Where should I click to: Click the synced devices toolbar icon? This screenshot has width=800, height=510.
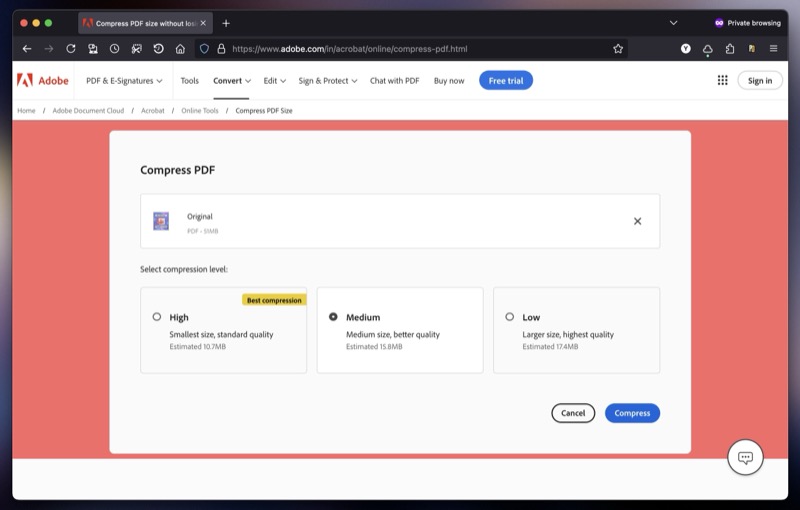coord(93,49)
